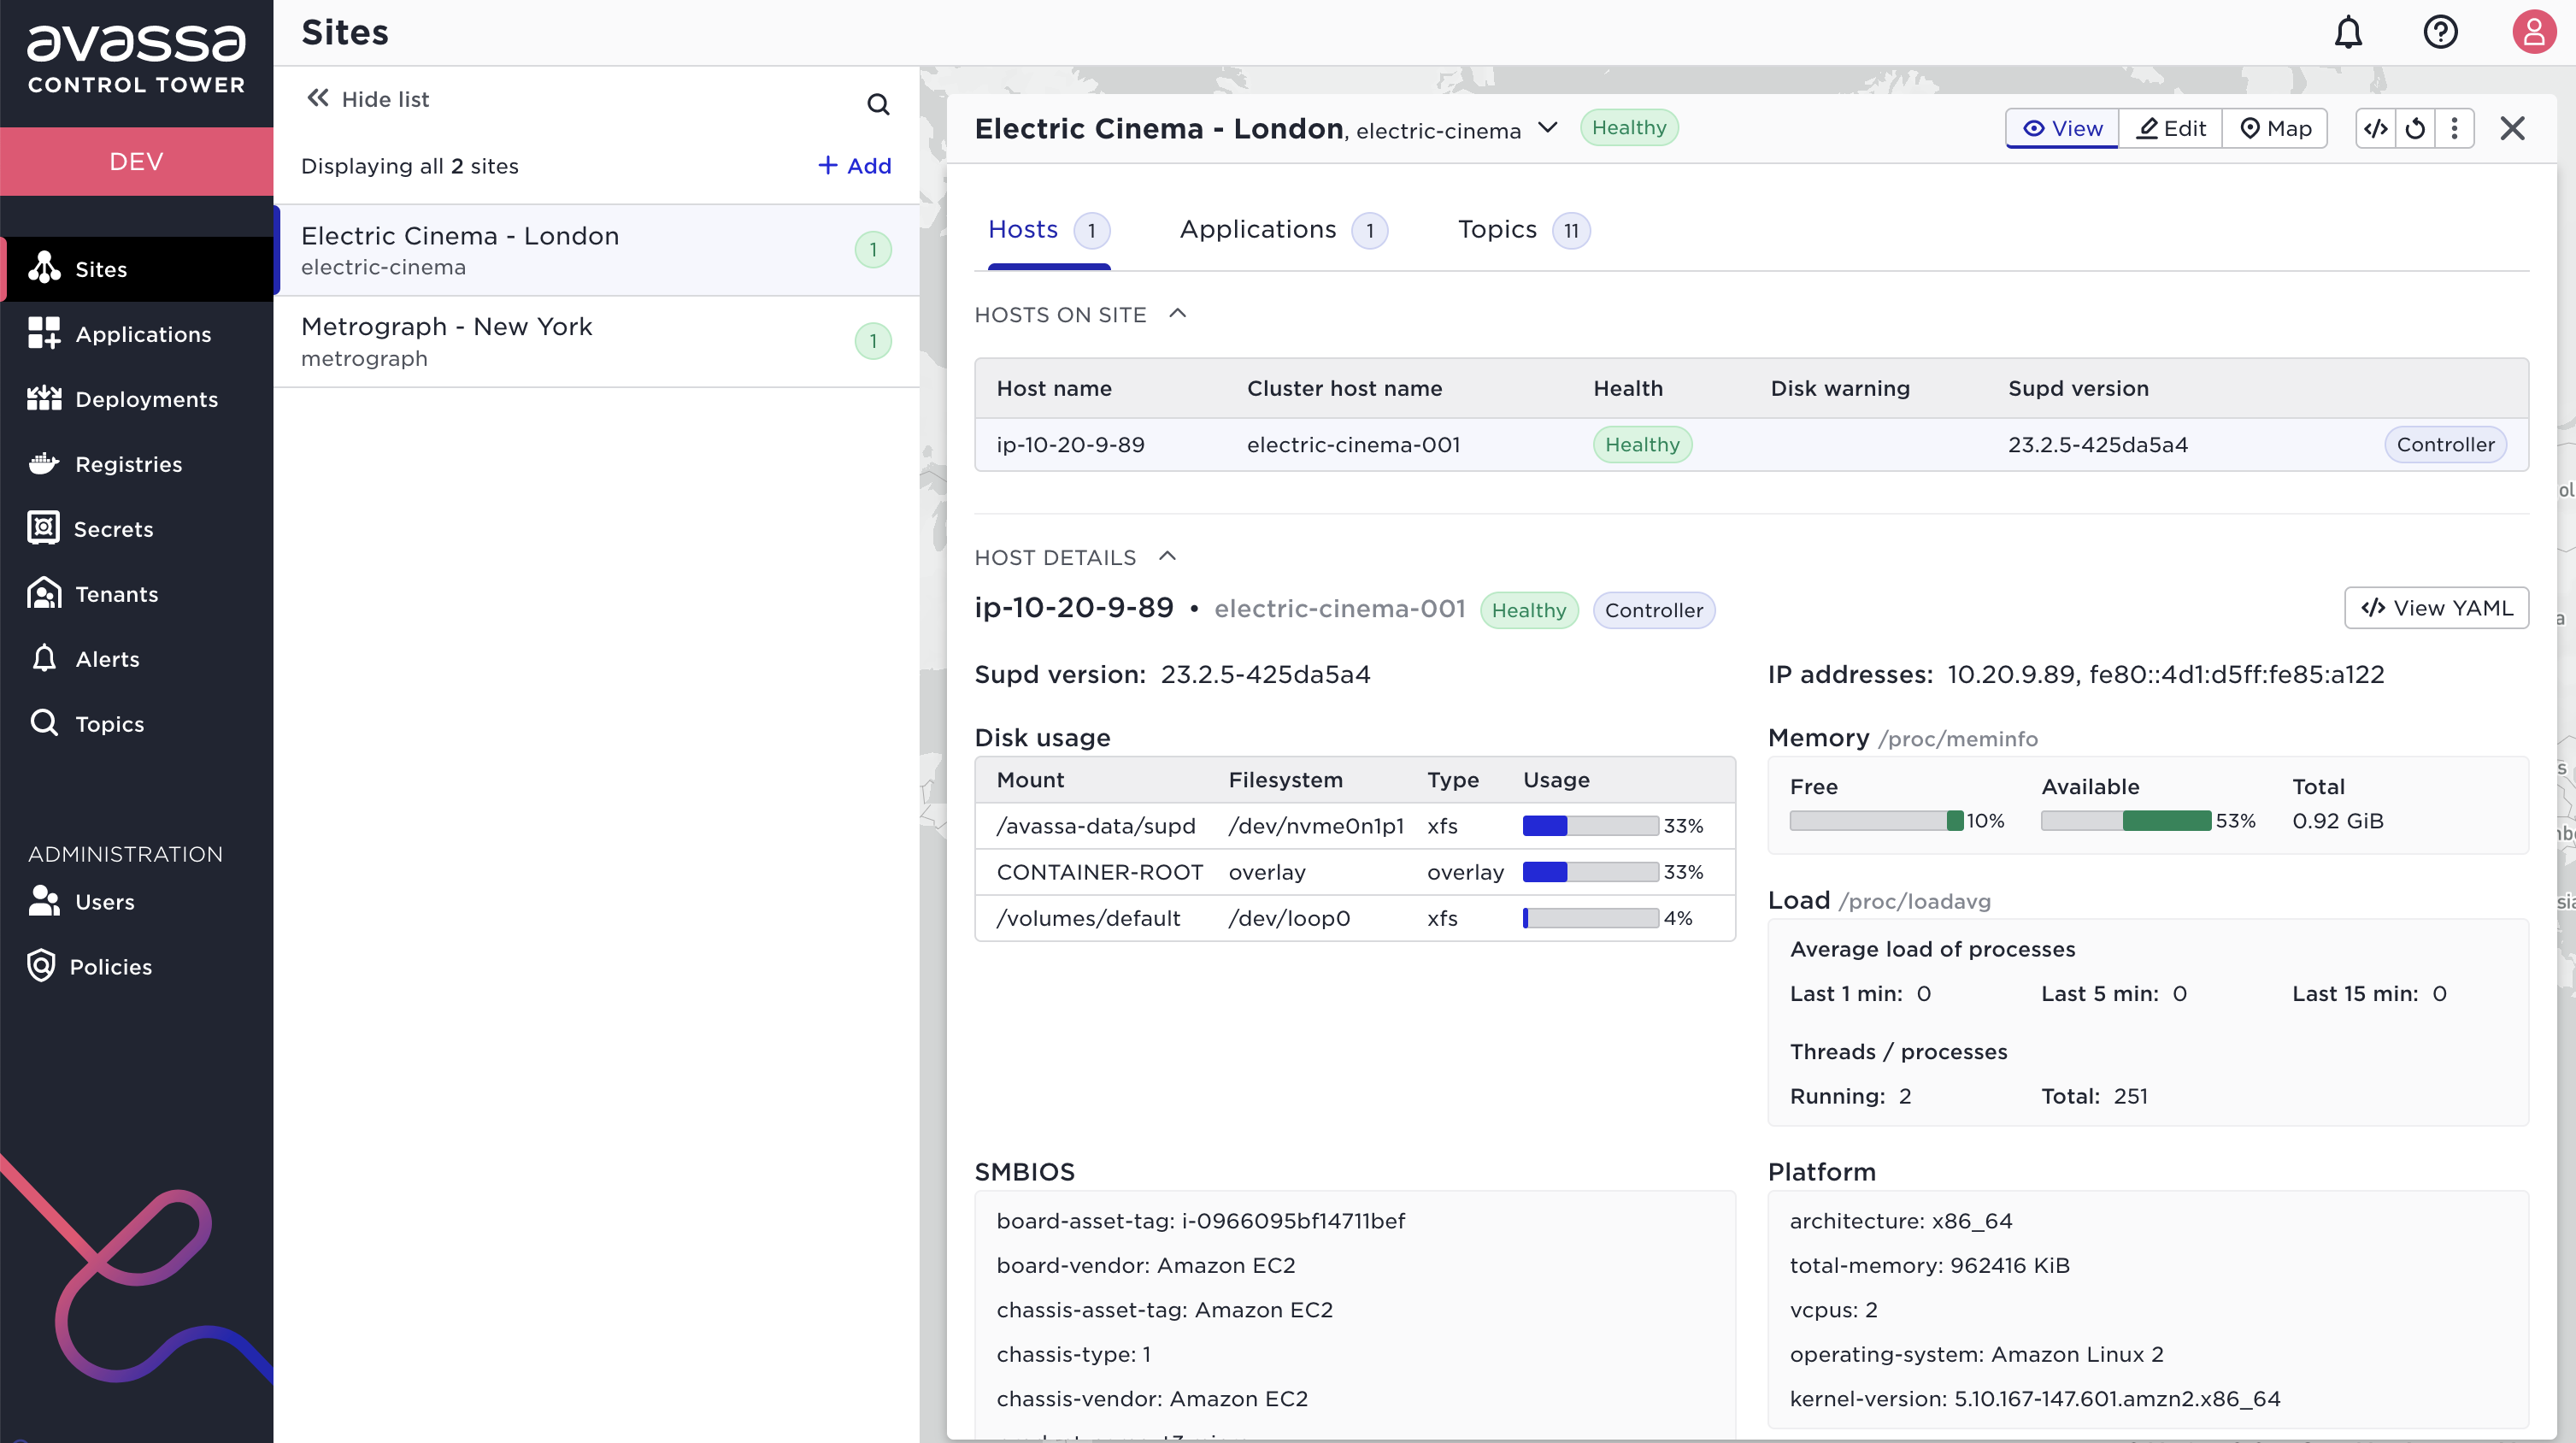Click the board-asset-tag SMBIOS entry
The height and width of the screenshot is (1443, 2576).
coord(1200,1220)
